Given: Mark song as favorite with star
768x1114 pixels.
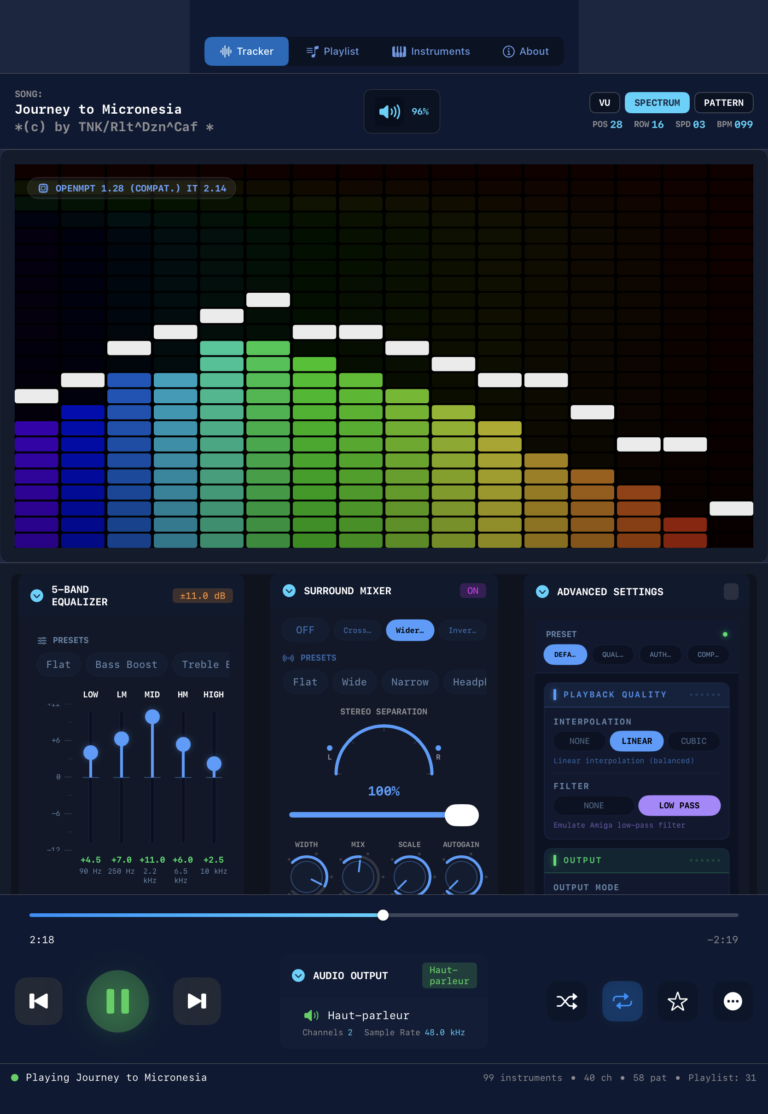Looking at the screenshot, I should click(677, 1001).
